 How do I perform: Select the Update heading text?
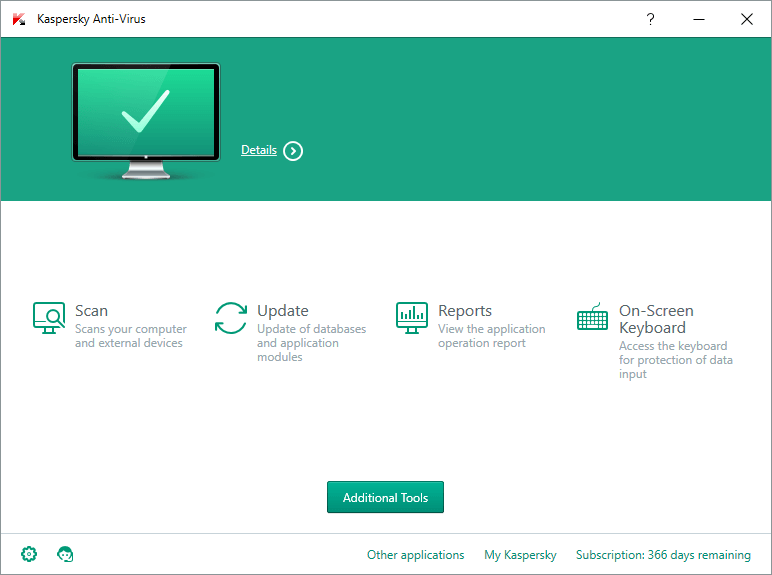(x=282, y=311)
